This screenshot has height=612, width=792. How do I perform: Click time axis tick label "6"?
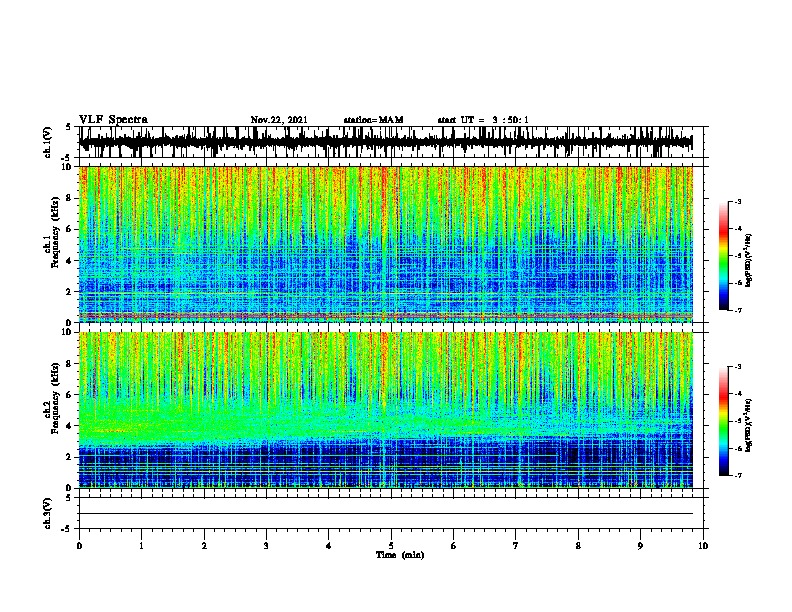[x=454, y=546]
